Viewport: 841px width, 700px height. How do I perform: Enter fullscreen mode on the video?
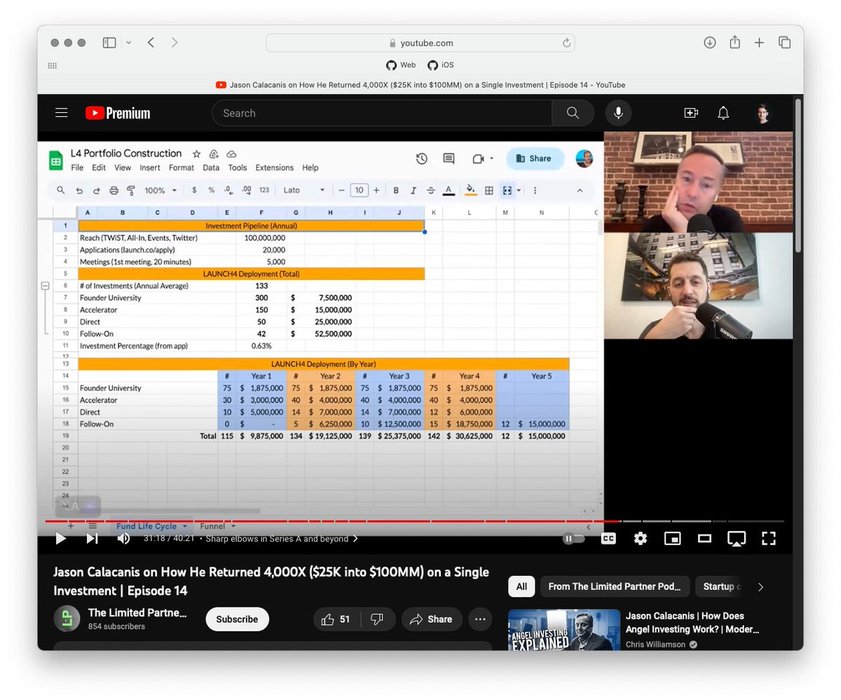768,538
